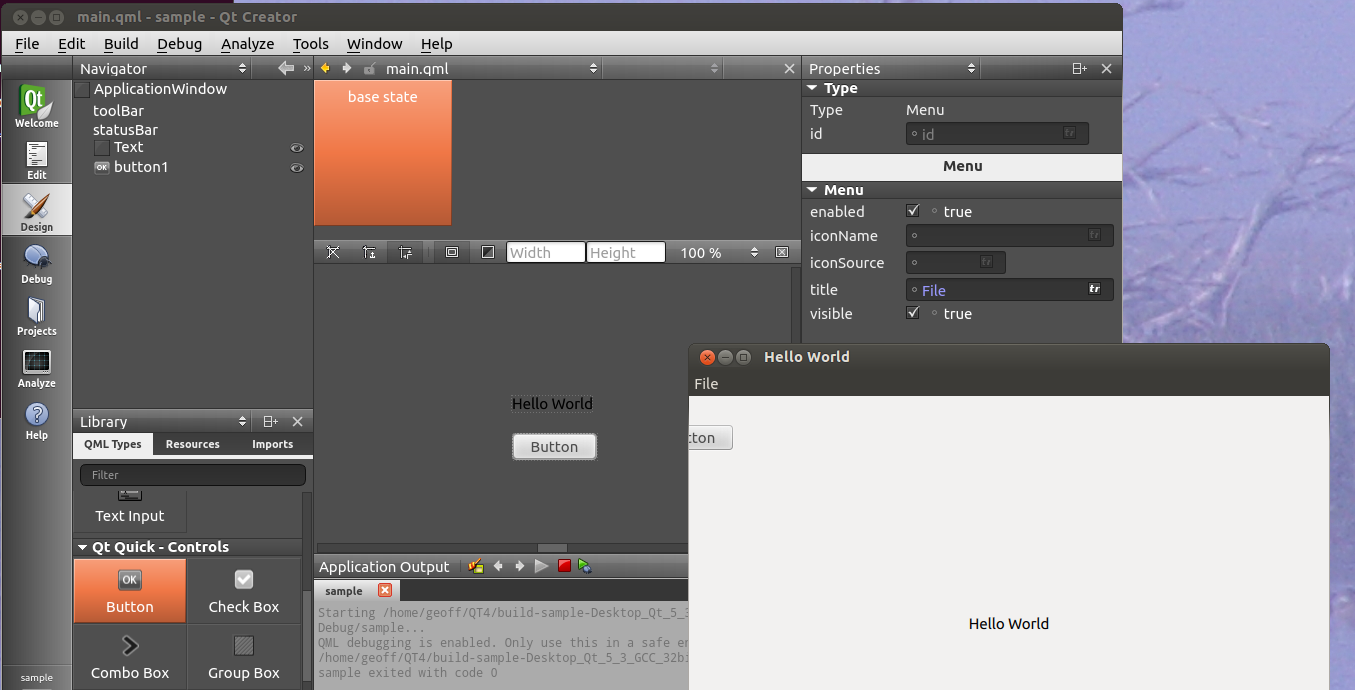
Task: Open the File menu in Hello World window
Action: (x=706, y=384)
